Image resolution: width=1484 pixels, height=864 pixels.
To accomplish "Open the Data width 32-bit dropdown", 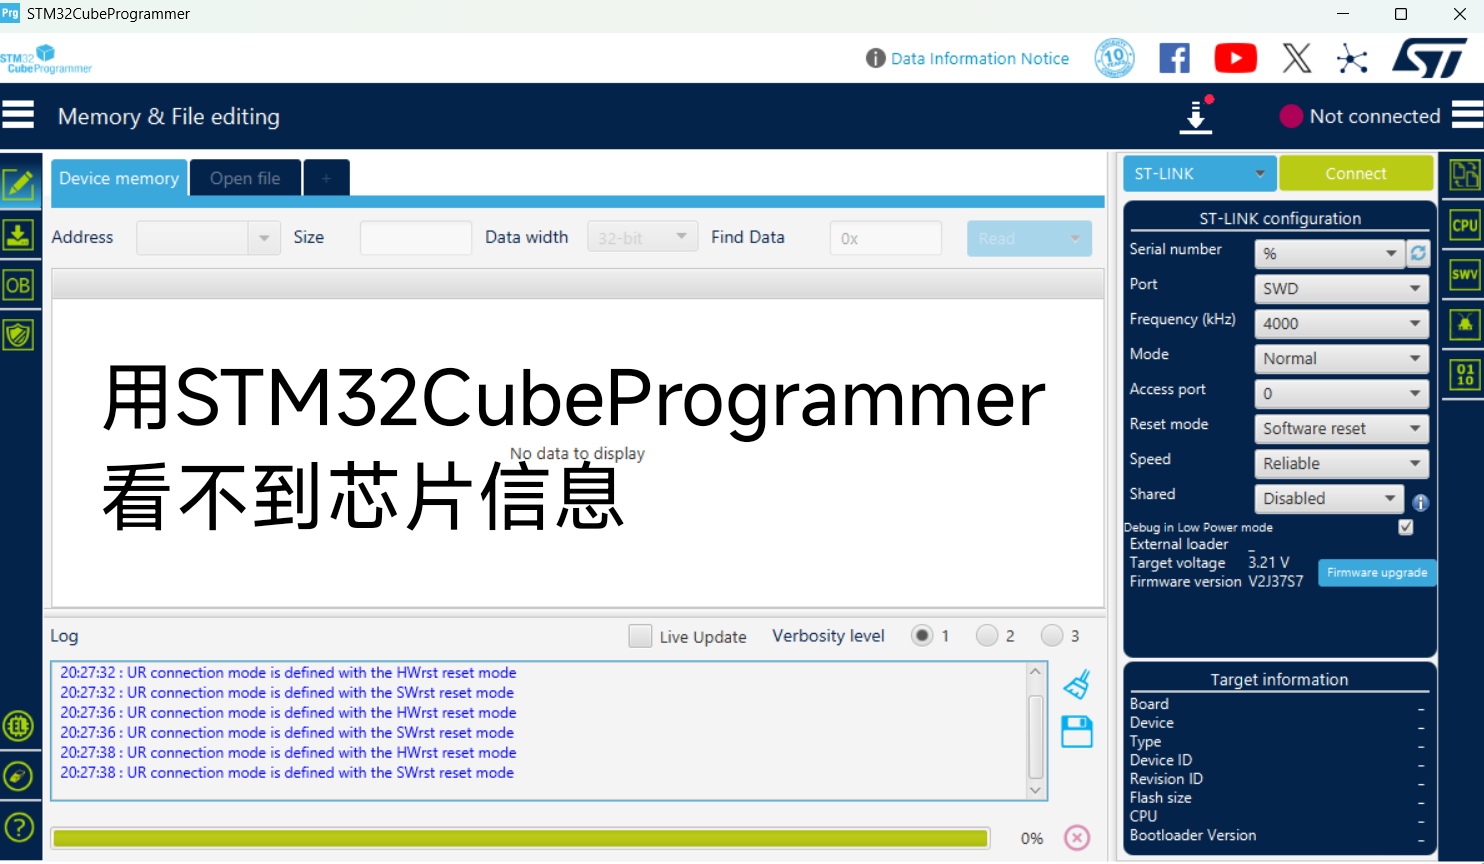I will (x=642, y=238).
